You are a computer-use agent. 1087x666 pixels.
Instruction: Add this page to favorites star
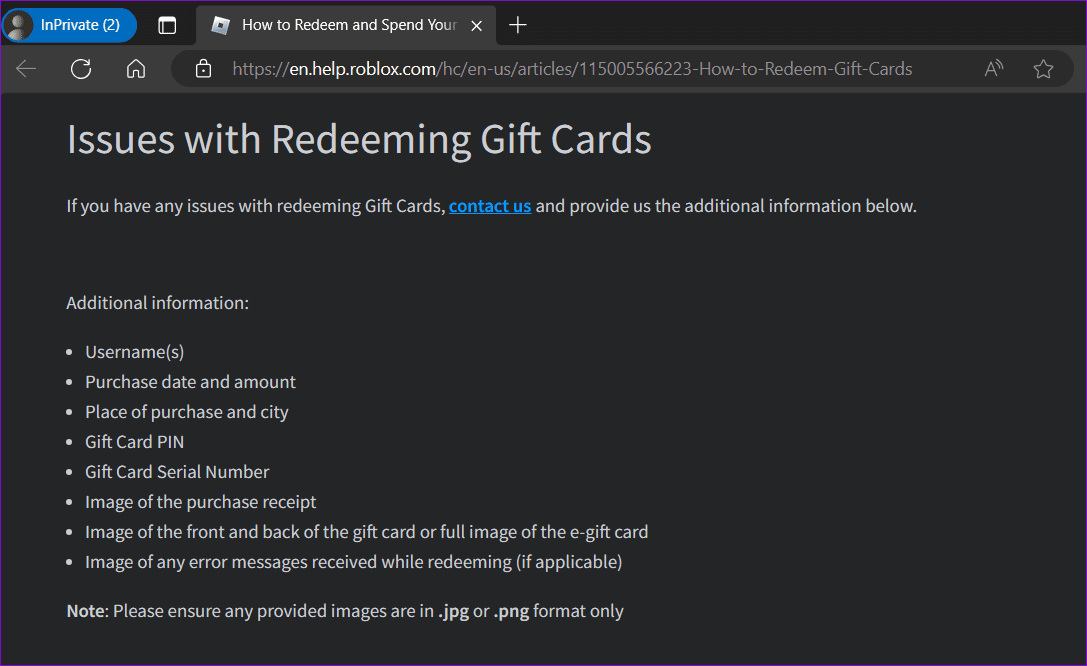pos(1043,69)
